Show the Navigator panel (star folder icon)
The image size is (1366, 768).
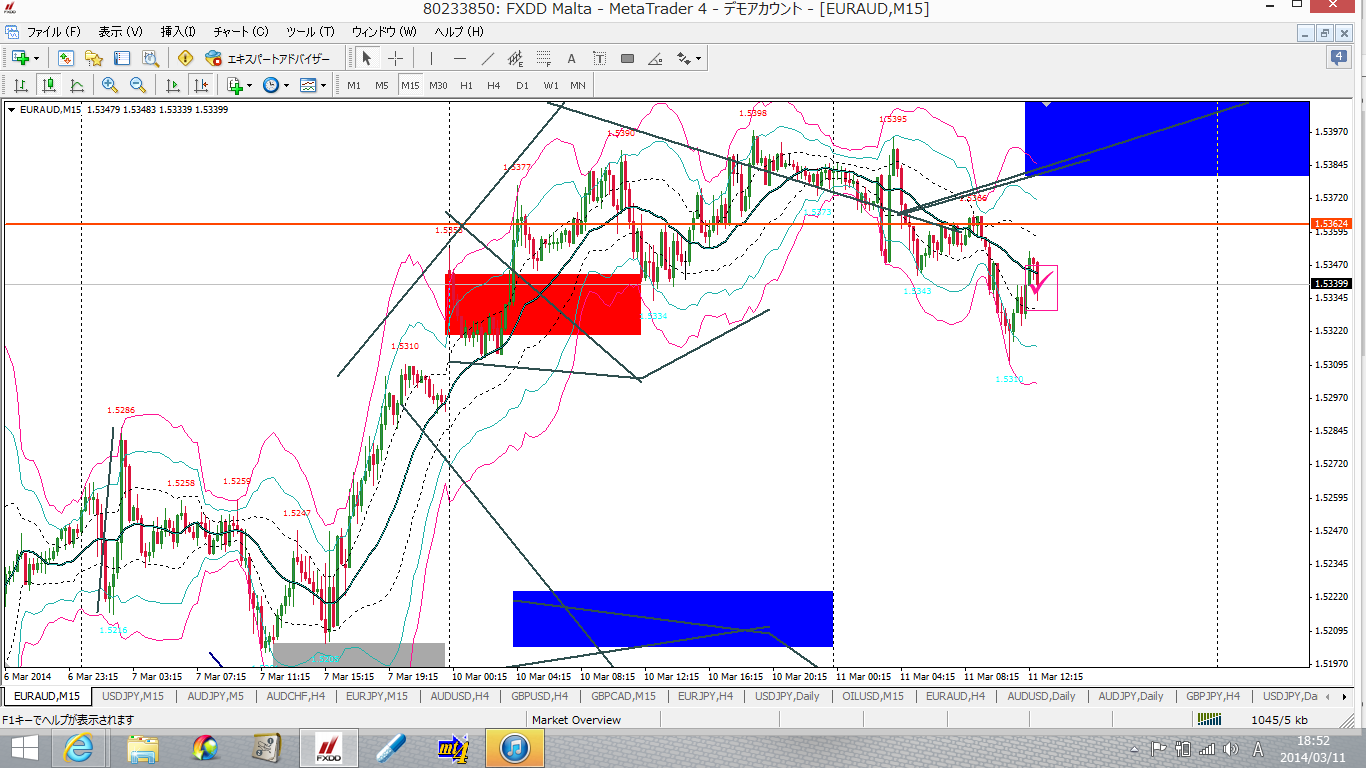(x=94, y=58)
